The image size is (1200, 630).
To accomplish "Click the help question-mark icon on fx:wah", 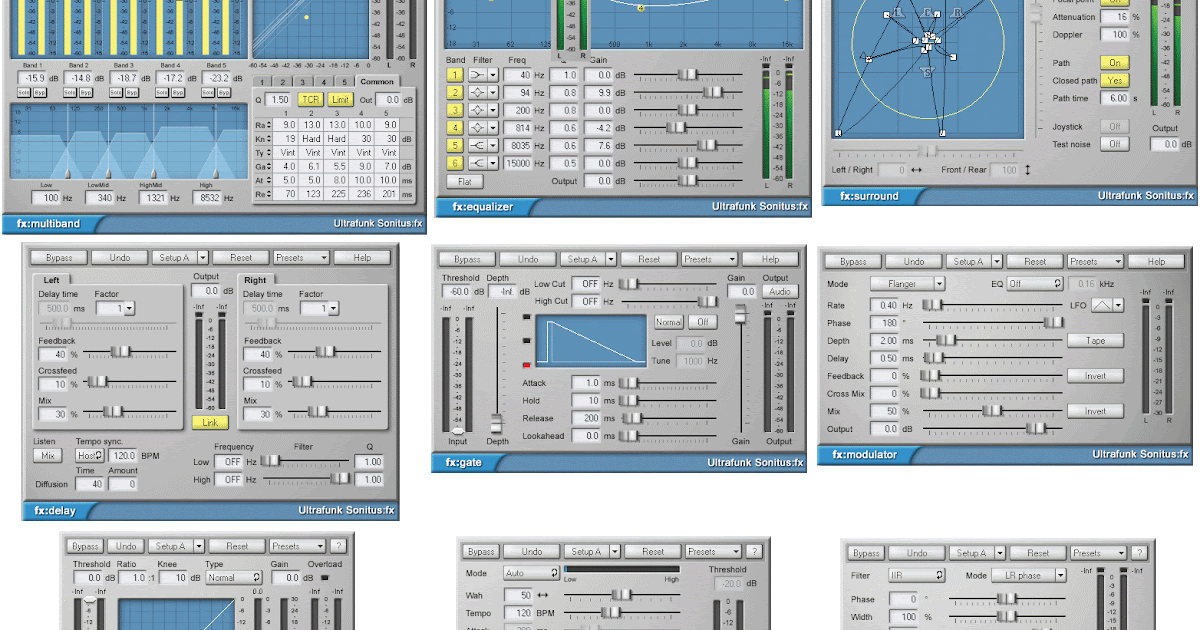I will [754, 551].
